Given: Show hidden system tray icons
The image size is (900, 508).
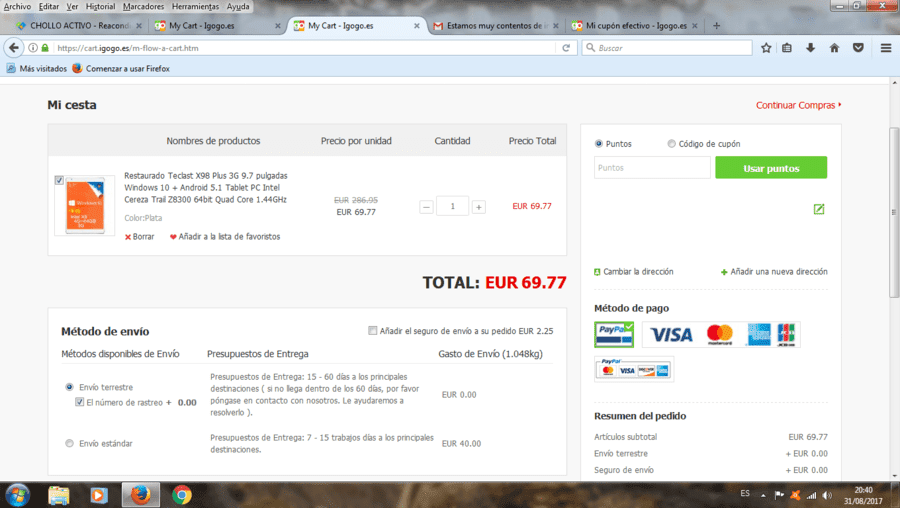Looking at the screenshot, I should [763, 495].
